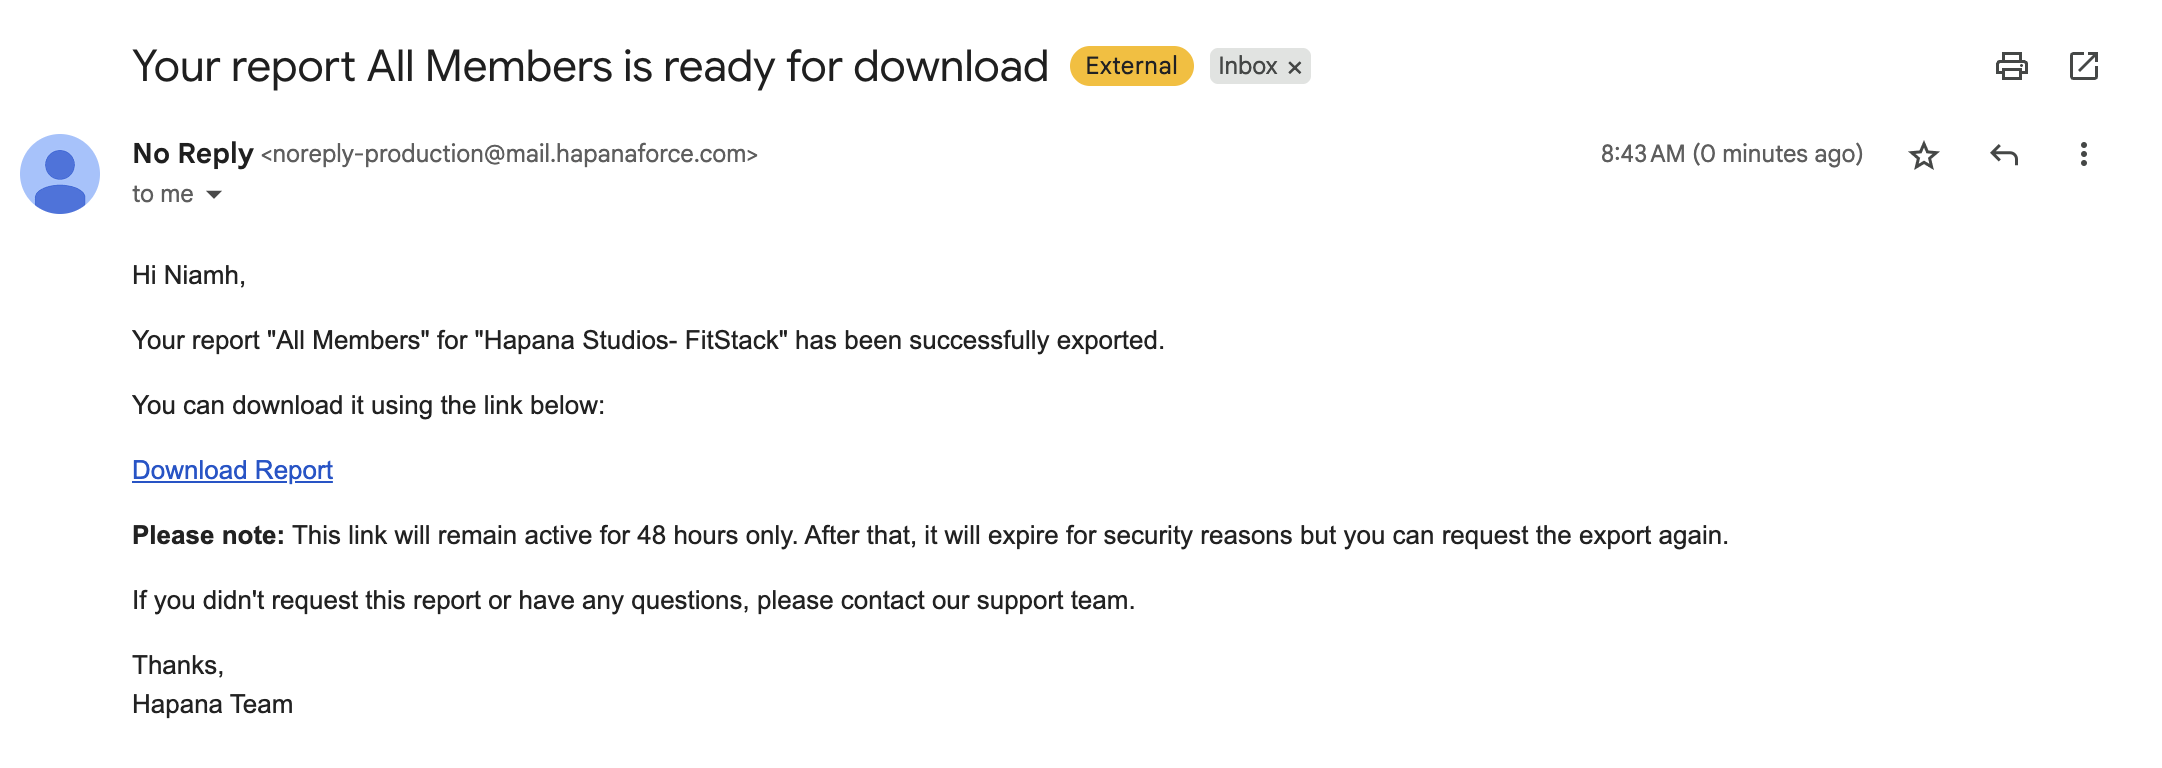Click the noreply-production email address
The width and height of the screenshot is (2162, 768).
point(509,154)
